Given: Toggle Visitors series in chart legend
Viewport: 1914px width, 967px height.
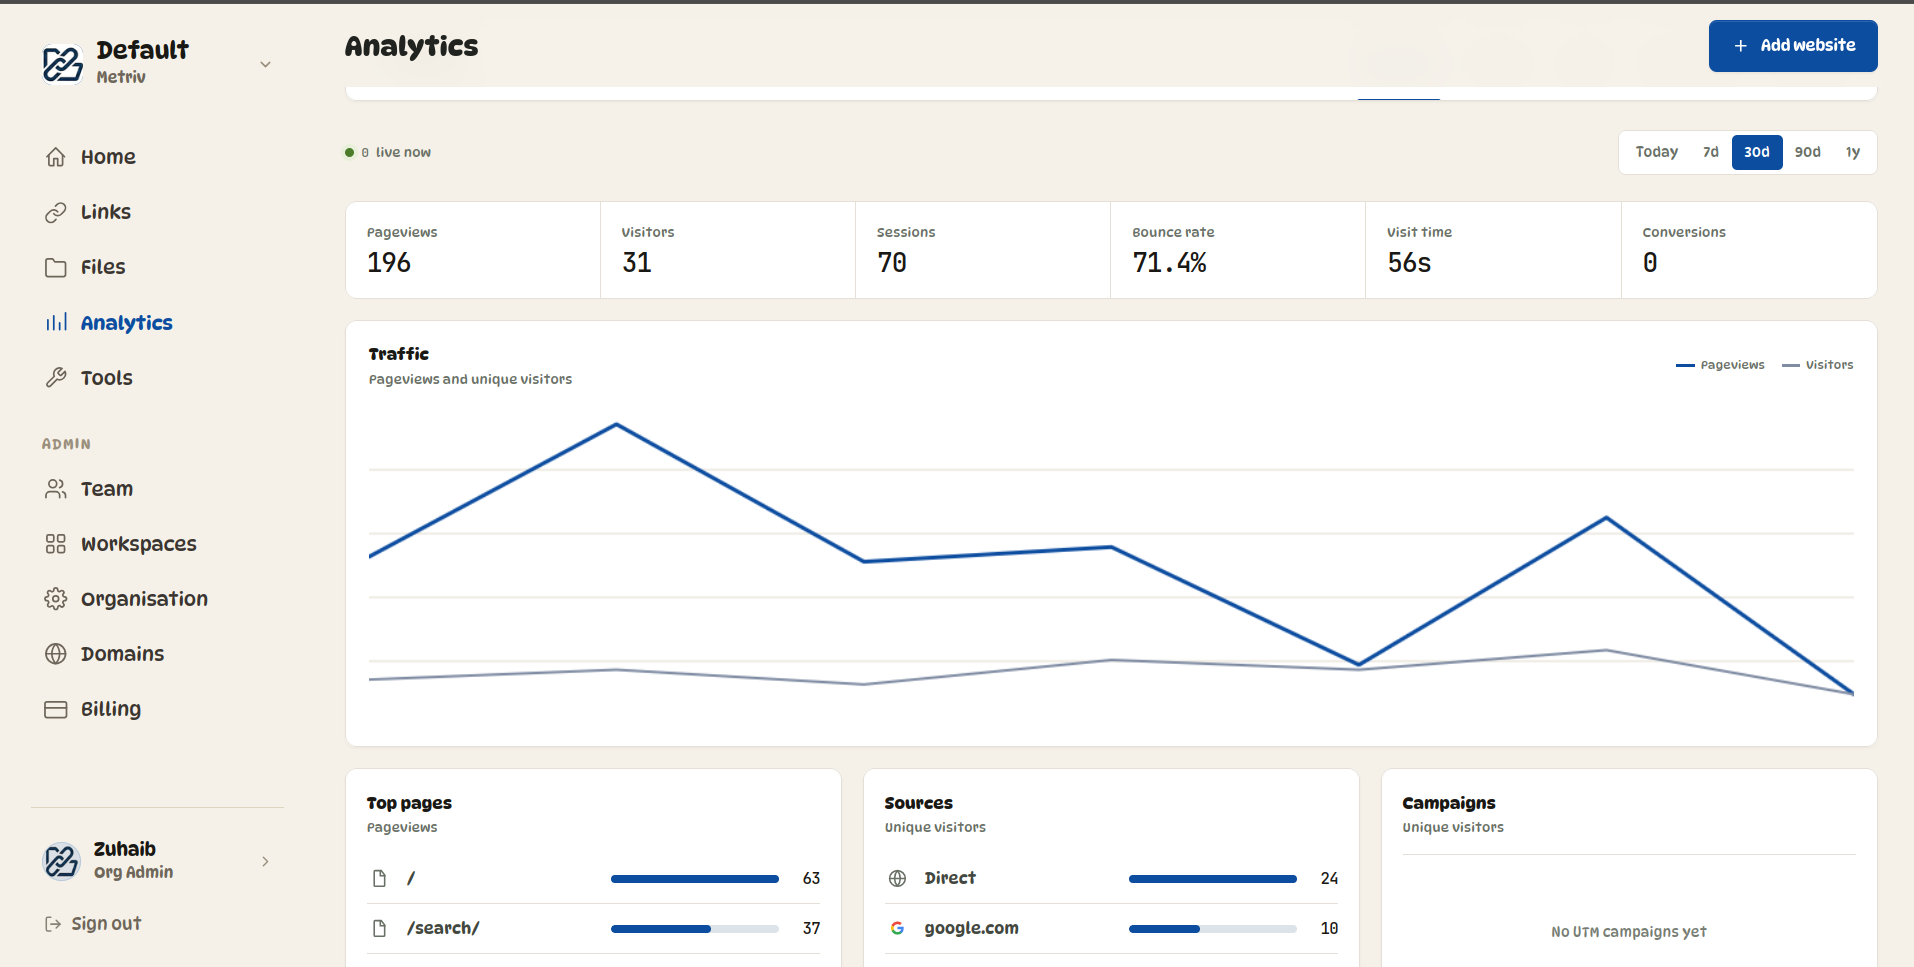Looking at the screenshot, I should 1818,365.
